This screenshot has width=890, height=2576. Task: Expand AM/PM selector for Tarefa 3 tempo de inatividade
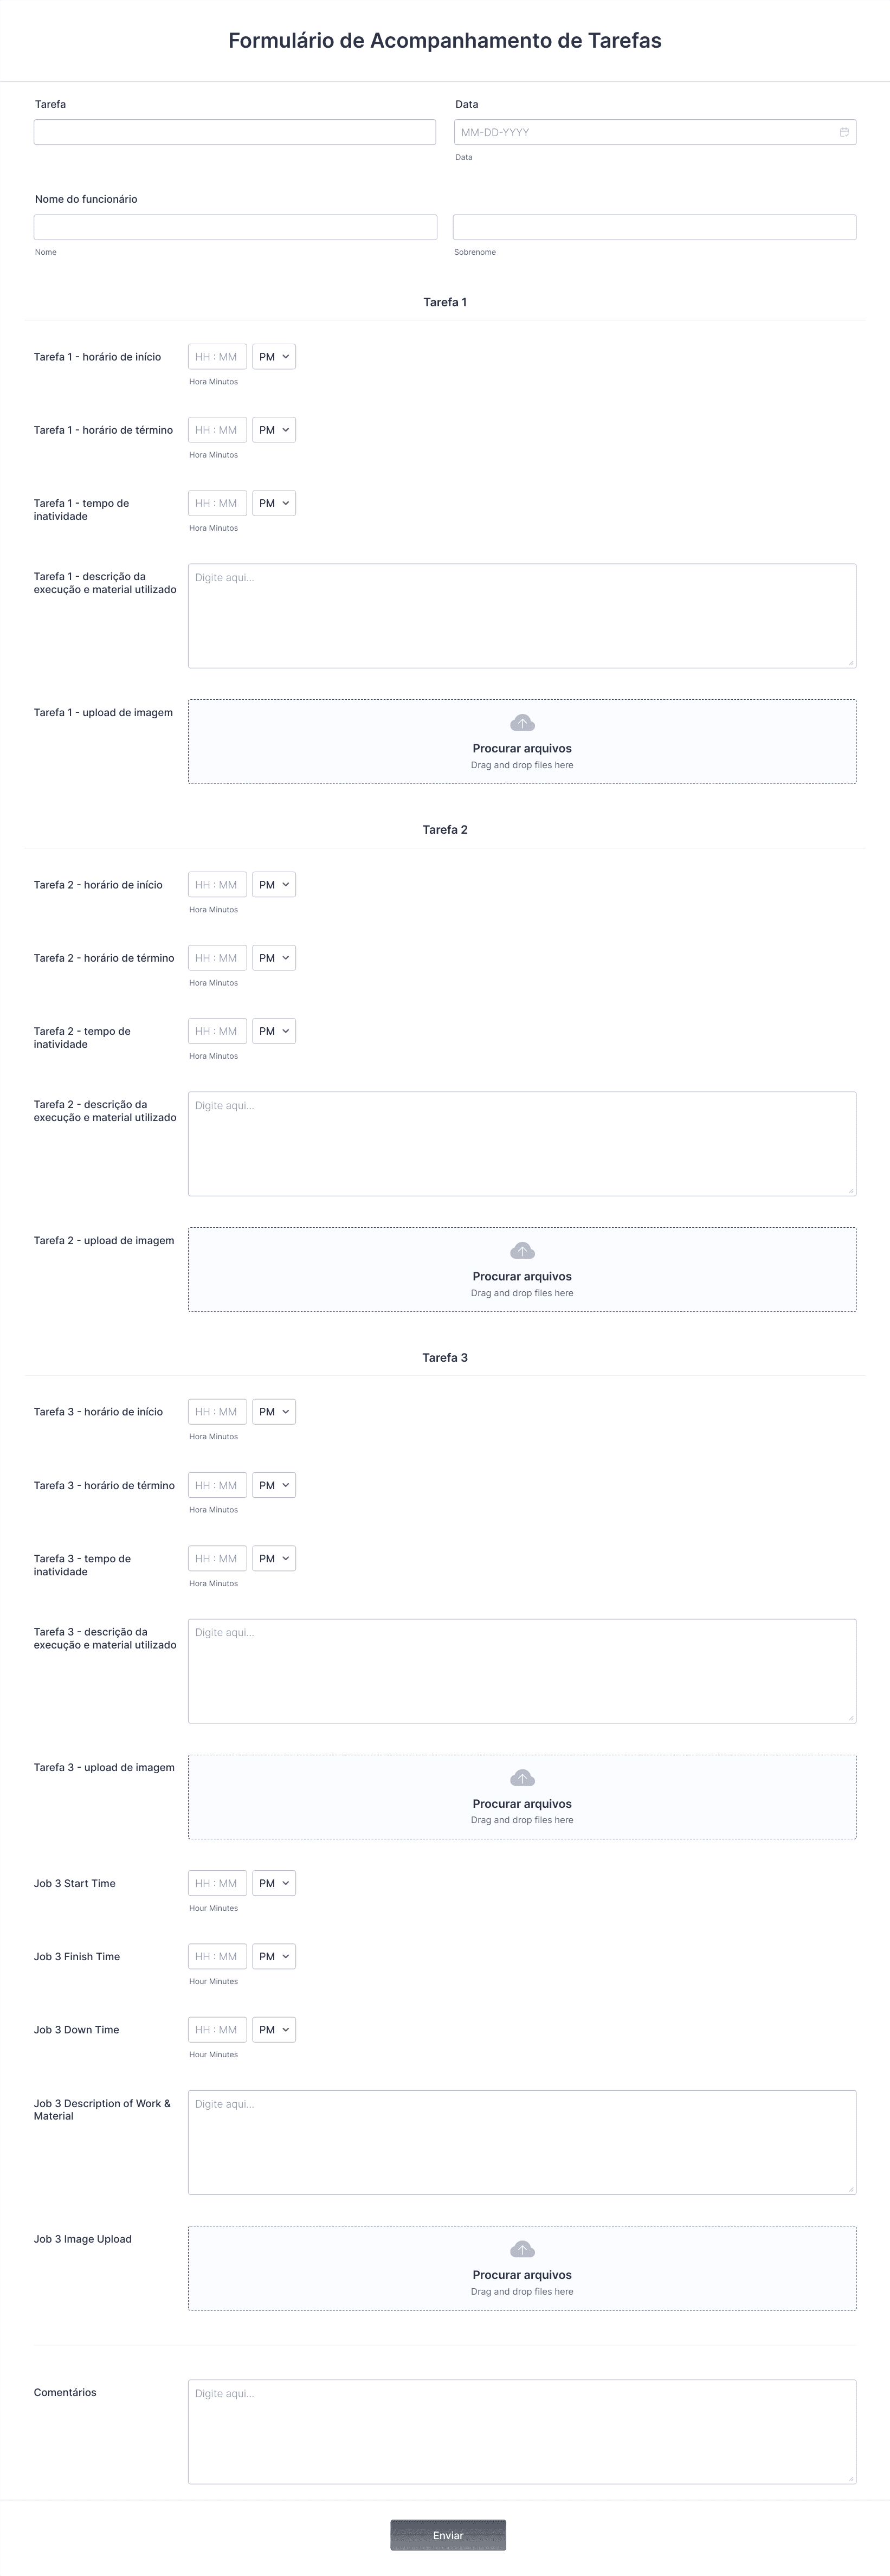point(274,1559)
